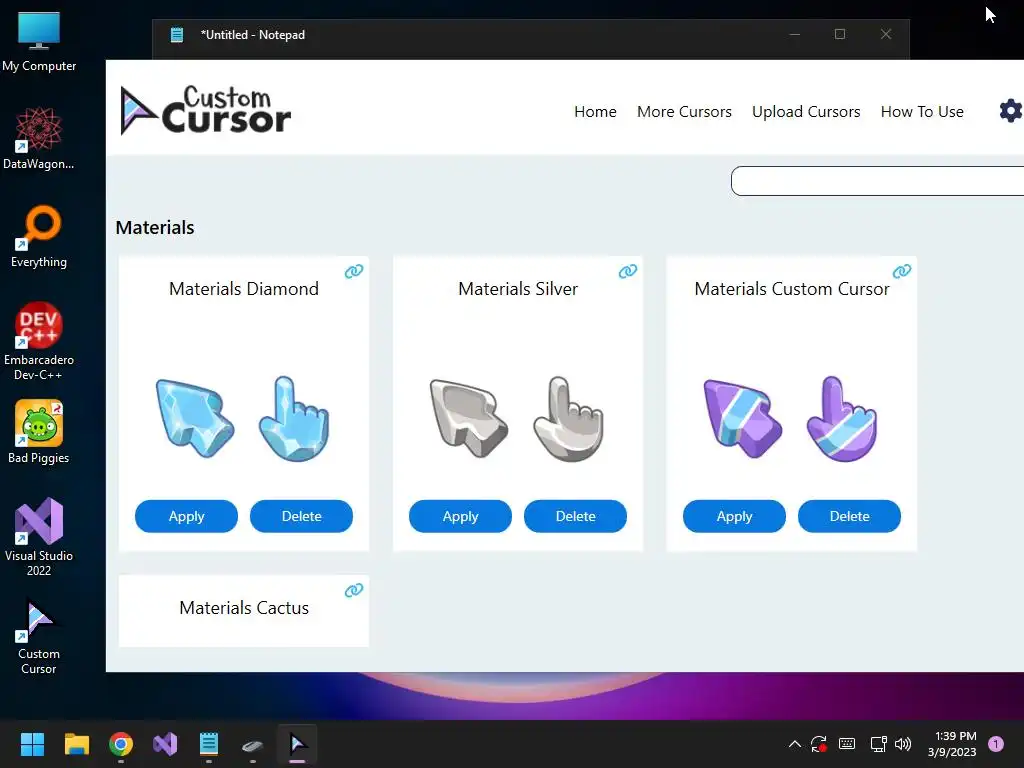Open Visual Studio from the taskbar
The width and height of the screenshot is (1024, 768).
tap(165, 744)
